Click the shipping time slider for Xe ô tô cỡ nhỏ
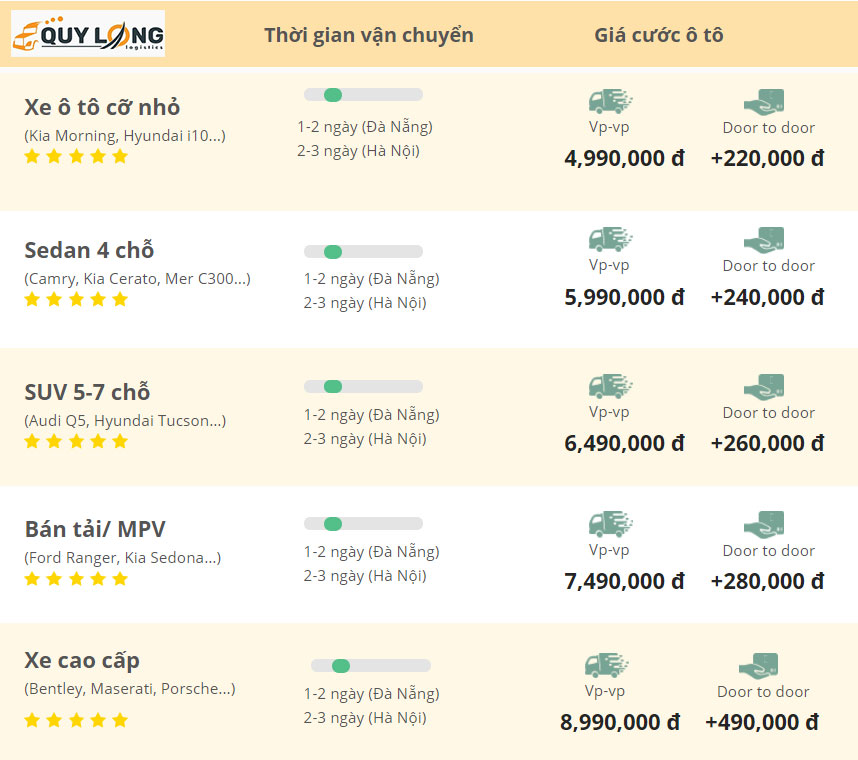The height and width of the screenshot is (760, 858). click(363, 95)
